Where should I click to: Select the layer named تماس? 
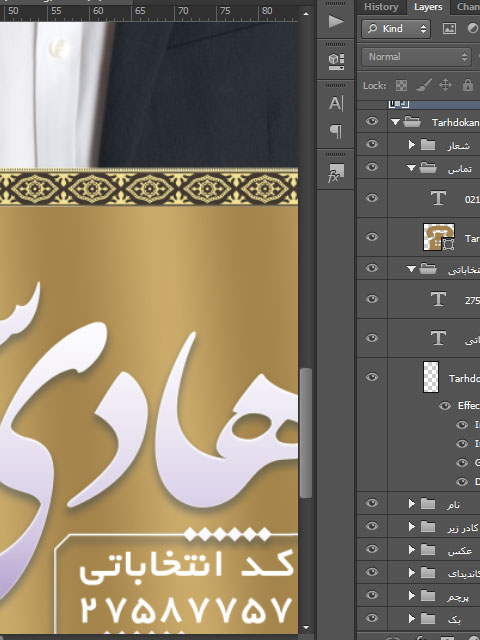(460, 168)
